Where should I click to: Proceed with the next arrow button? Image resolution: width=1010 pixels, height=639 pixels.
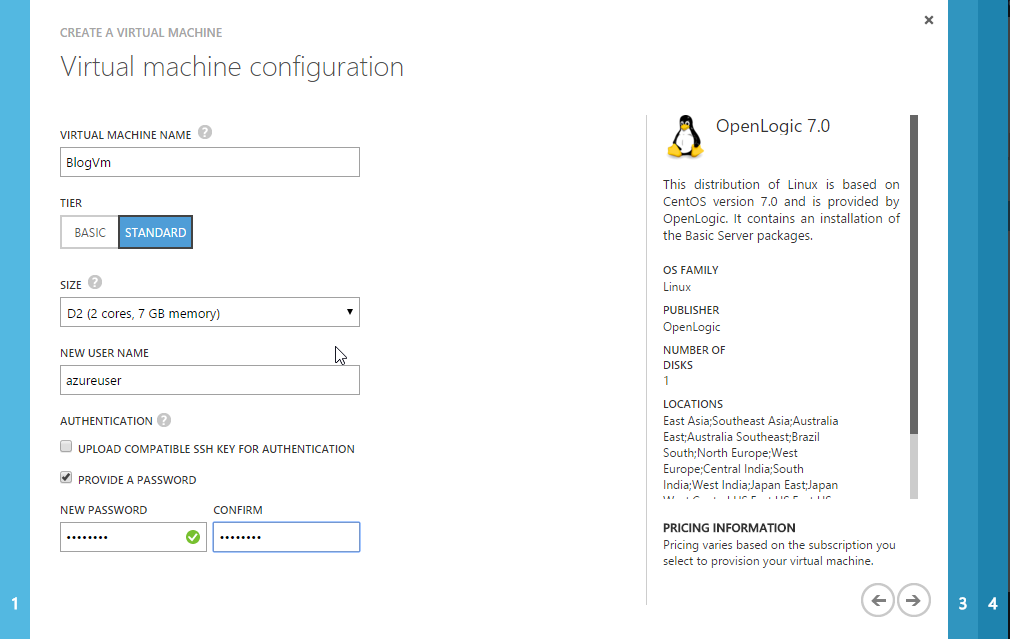[913, 601]
